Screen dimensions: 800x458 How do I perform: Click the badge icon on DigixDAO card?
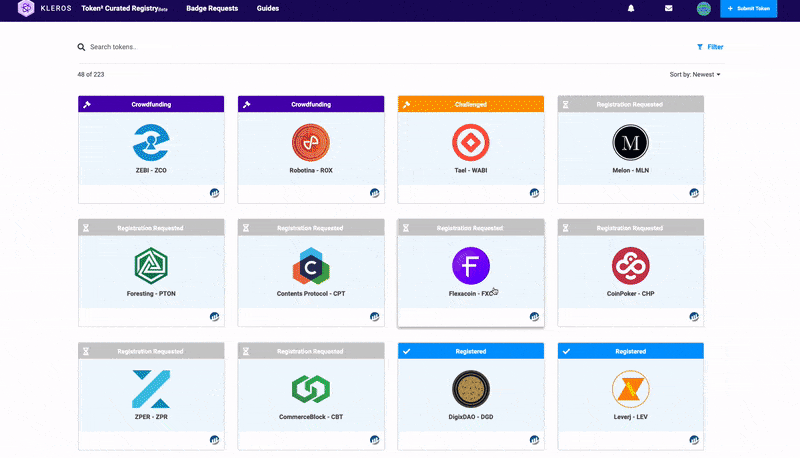[x=534, y=440]
